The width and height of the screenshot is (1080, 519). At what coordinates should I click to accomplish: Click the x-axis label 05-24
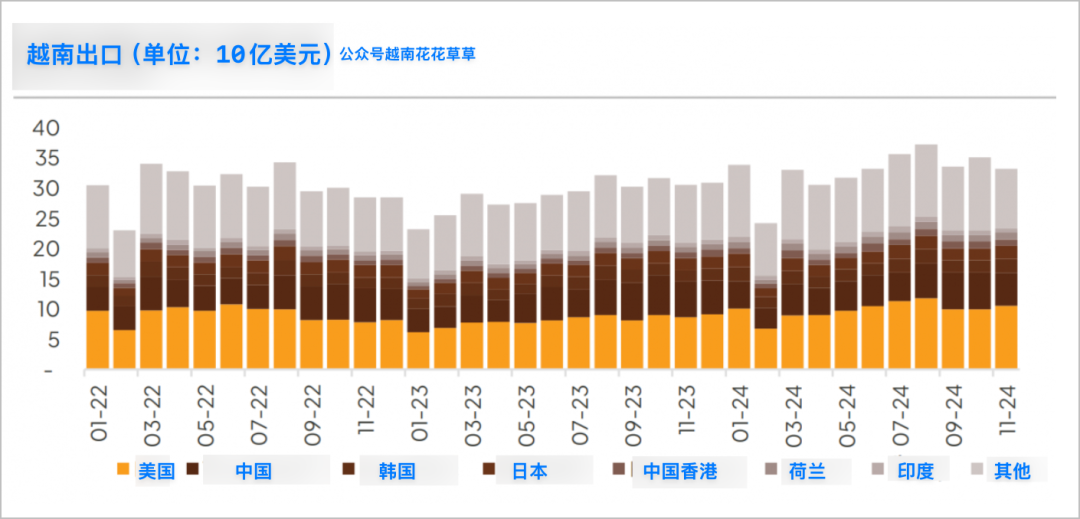pyautogui.click(x=846, y=416)
